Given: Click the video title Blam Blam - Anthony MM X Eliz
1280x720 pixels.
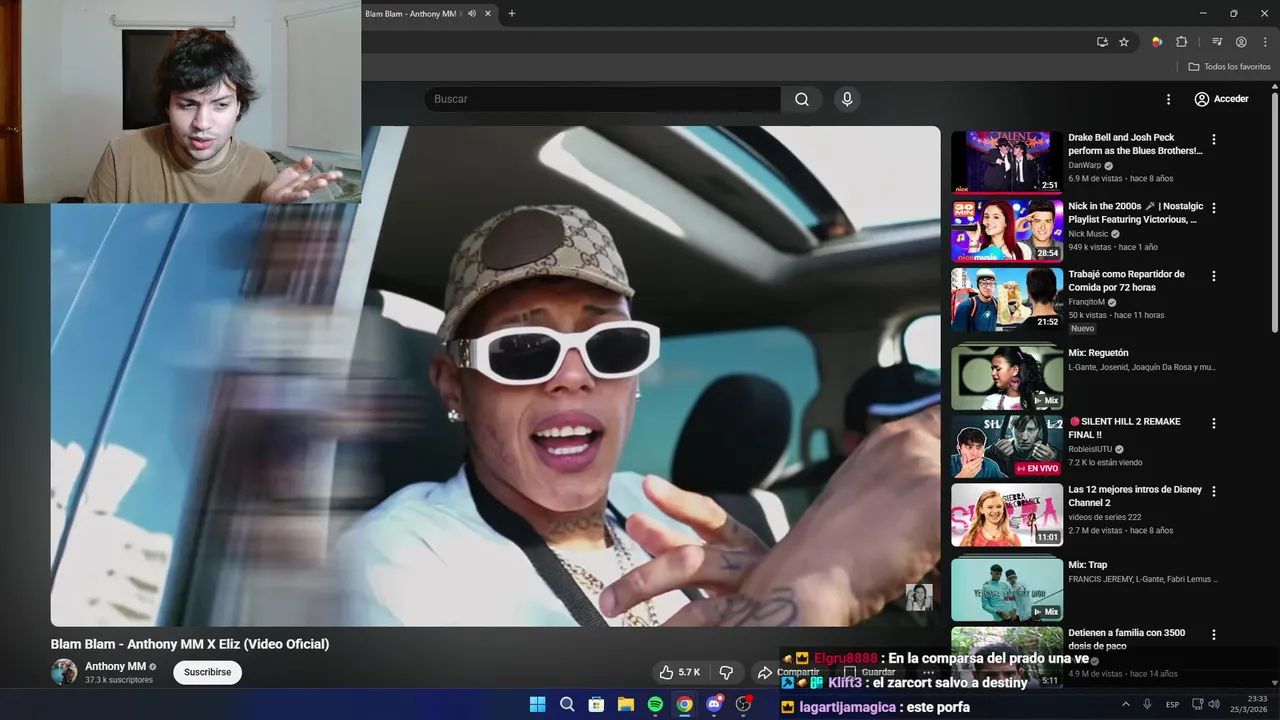Looking at the screenshot, I should pos(190,644).
